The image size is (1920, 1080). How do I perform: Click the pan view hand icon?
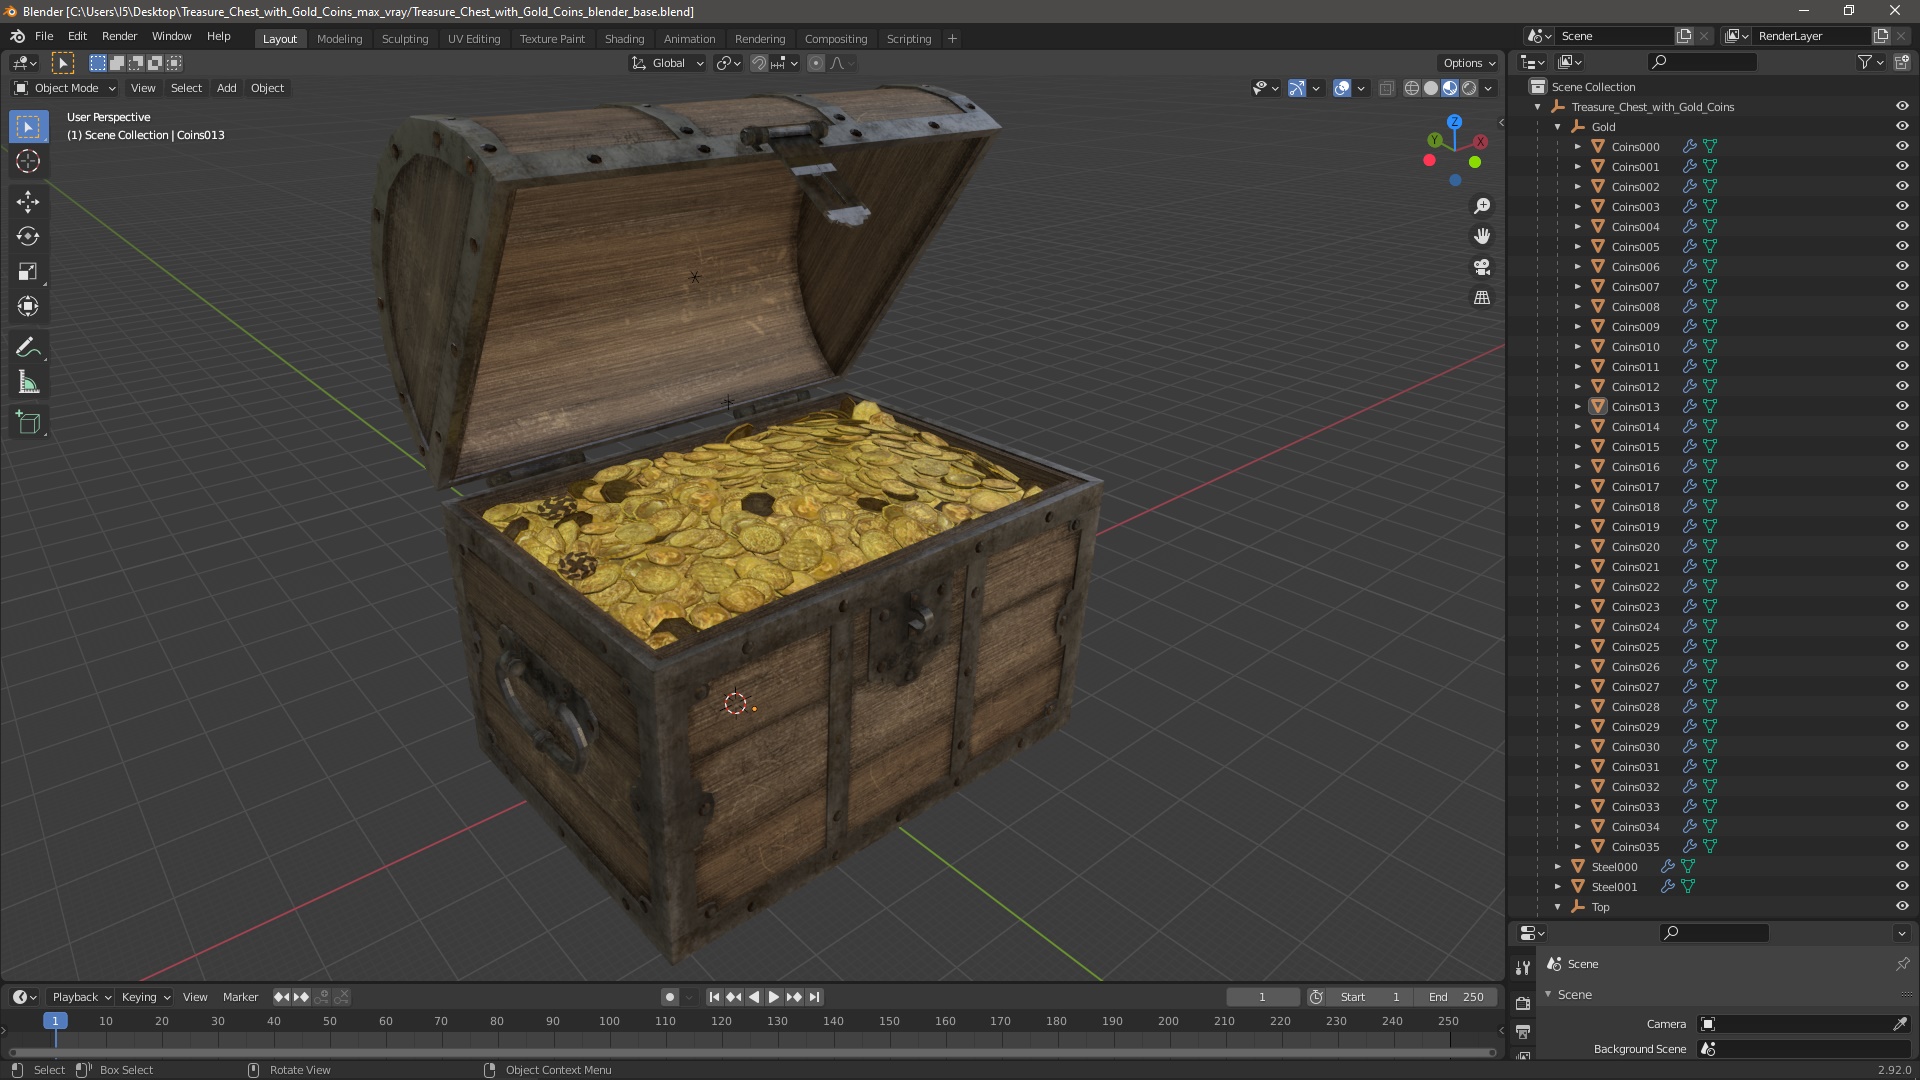pyautogui.click(x=1482, y=236)
